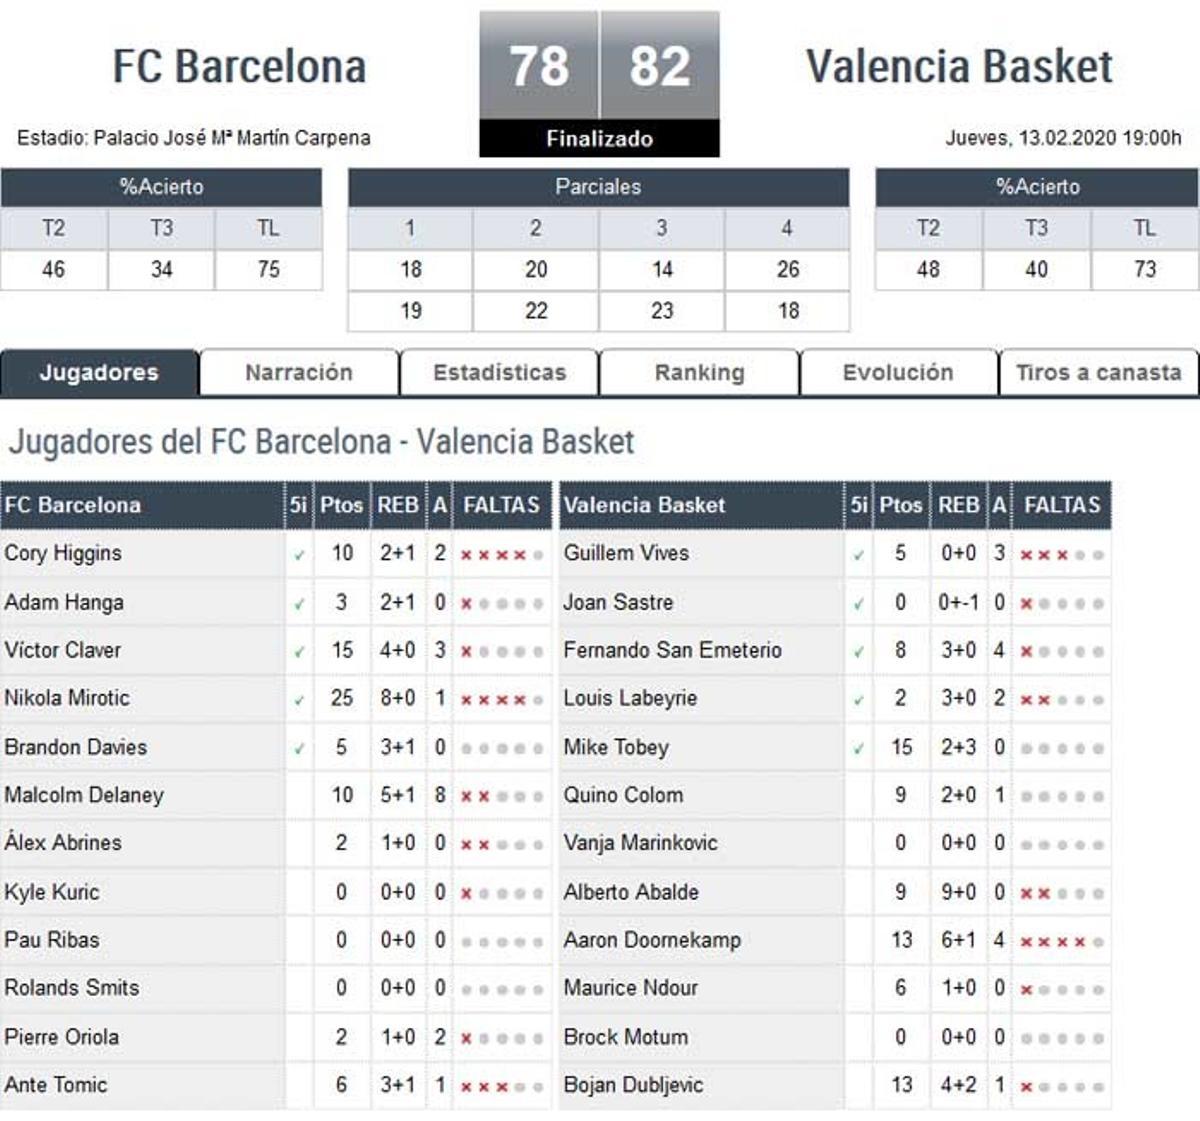View the Ranking tab
Viewport: 1200px width, 1121px height.
699,372
